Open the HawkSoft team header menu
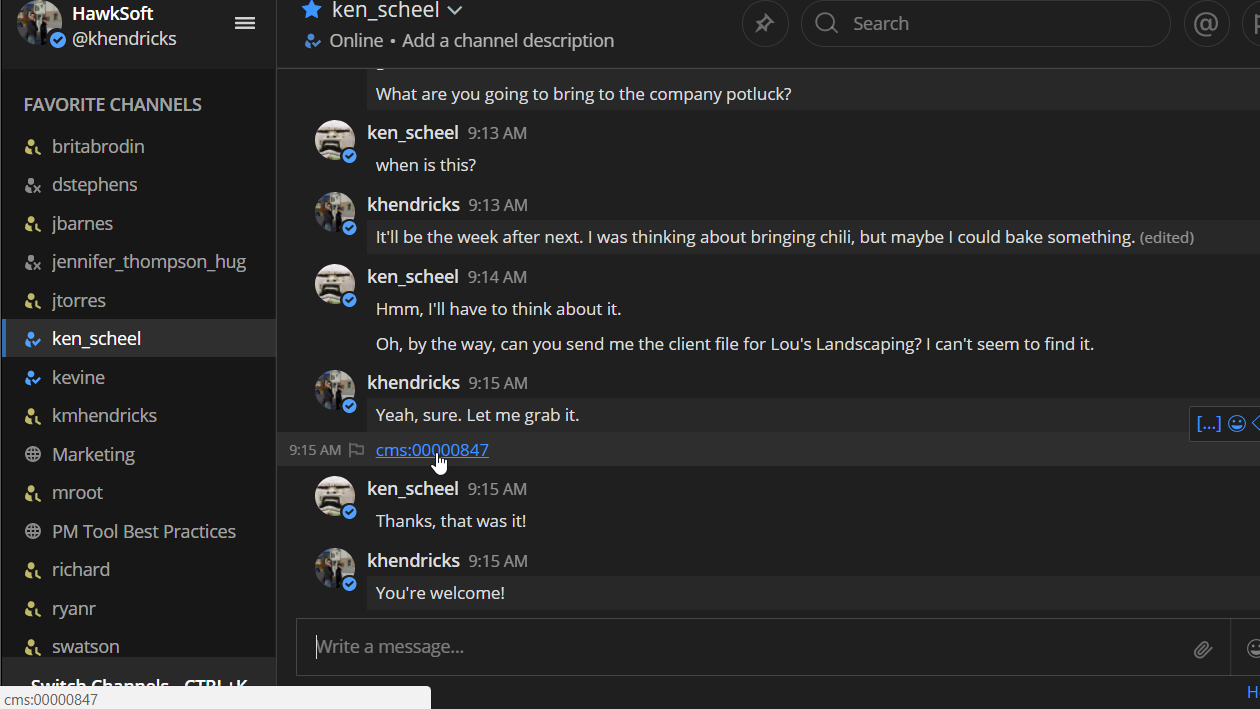The width and height of the screenshot is (1260, 709). pyautogui.click(x=113, y=14)
